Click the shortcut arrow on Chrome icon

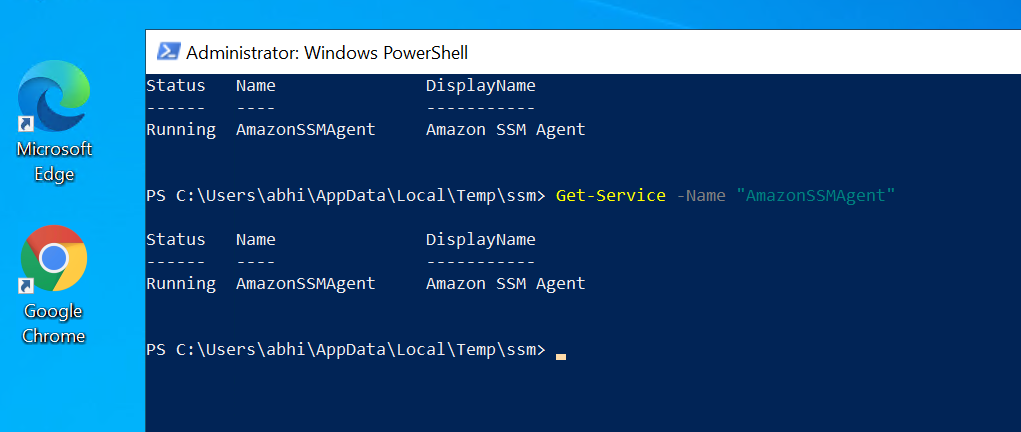(x=26, y=285)
